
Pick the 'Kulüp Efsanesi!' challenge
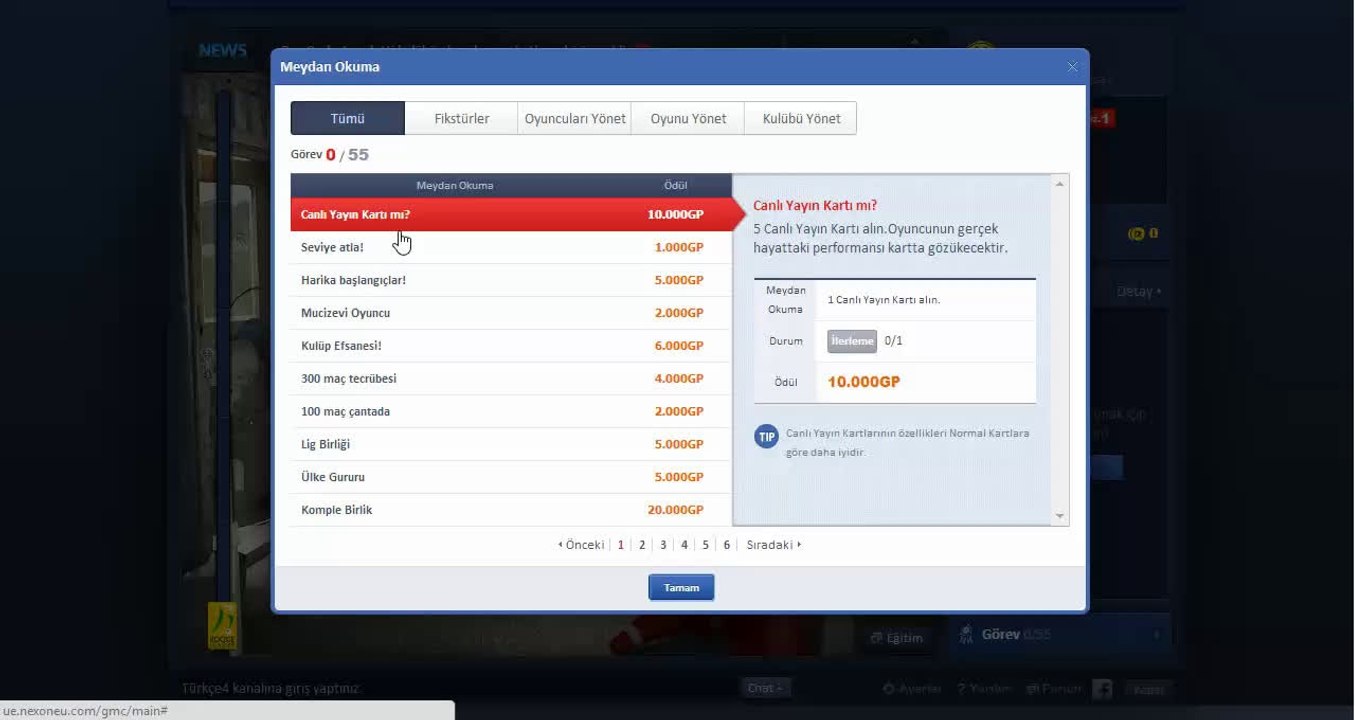click(511, 346)
